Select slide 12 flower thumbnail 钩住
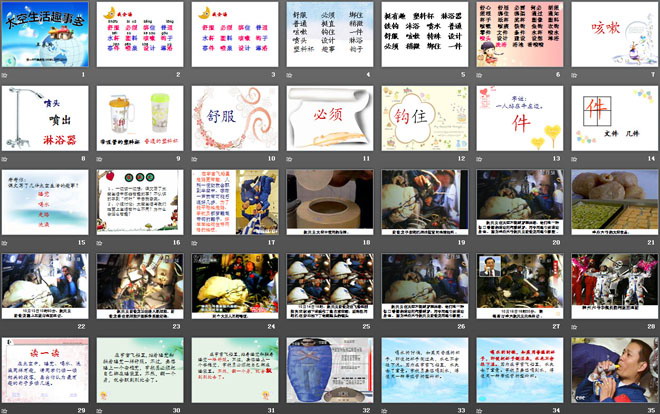The width and height of the screenshot is (660, 414). [x=425, y=118]
